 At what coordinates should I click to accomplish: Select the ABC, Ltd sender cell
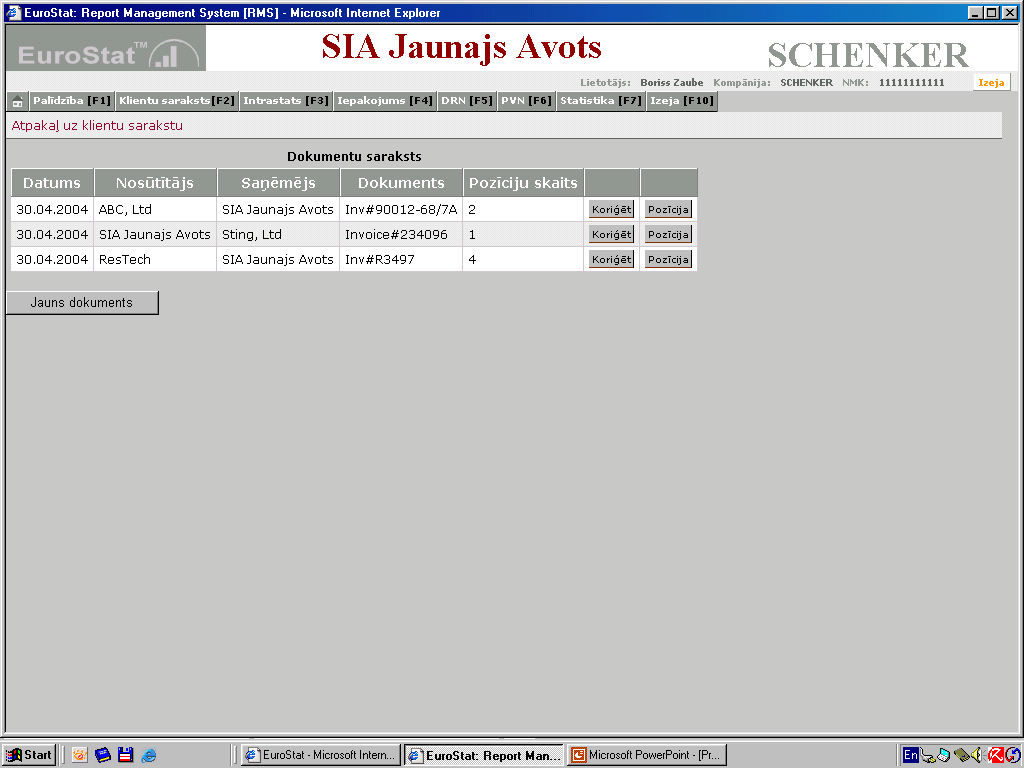tap(155, 210)
